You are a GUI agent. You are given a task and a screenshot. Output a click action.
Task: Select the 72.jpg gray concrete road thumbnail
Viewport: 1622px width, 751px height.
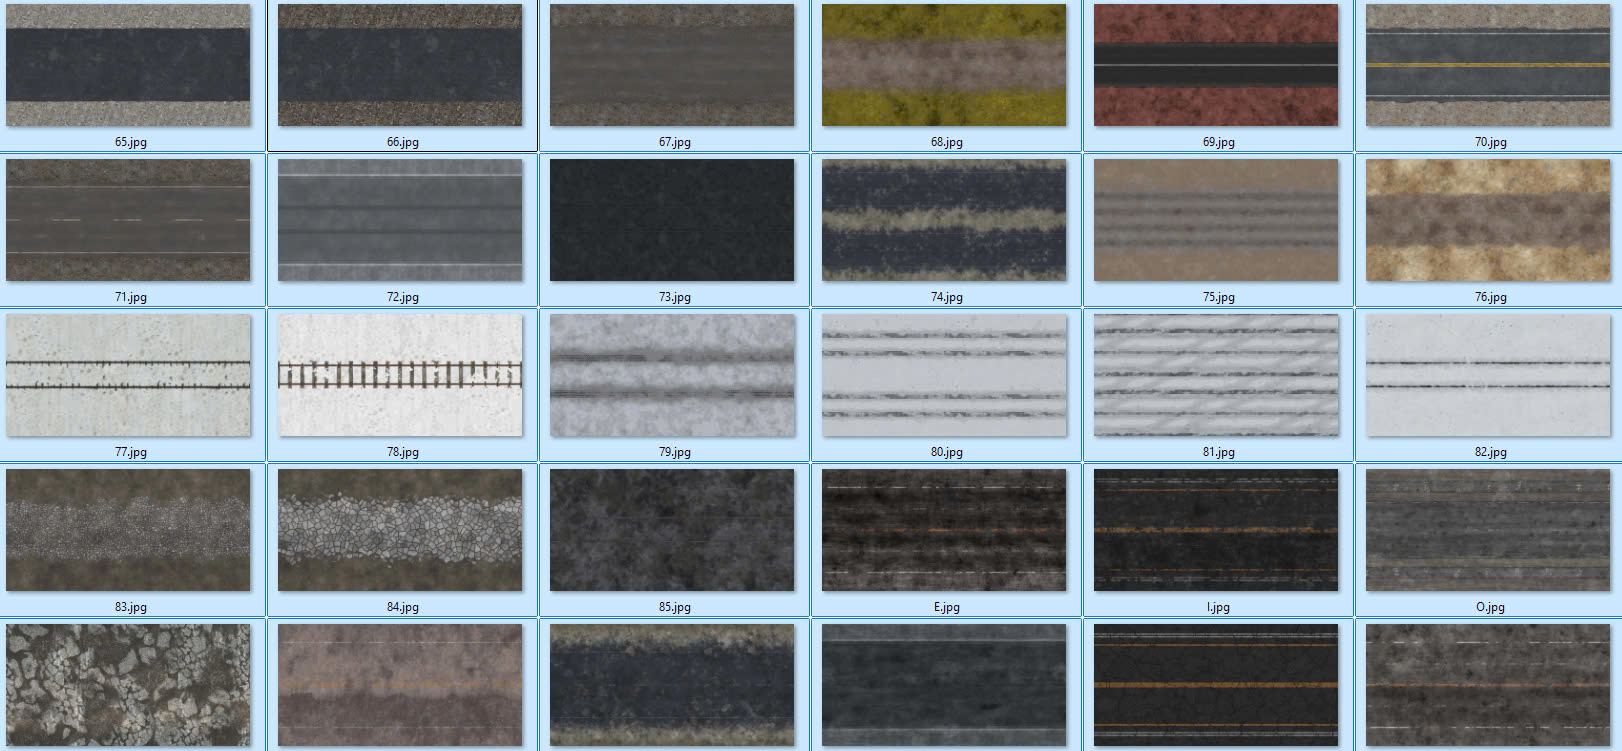coord(400,220)
